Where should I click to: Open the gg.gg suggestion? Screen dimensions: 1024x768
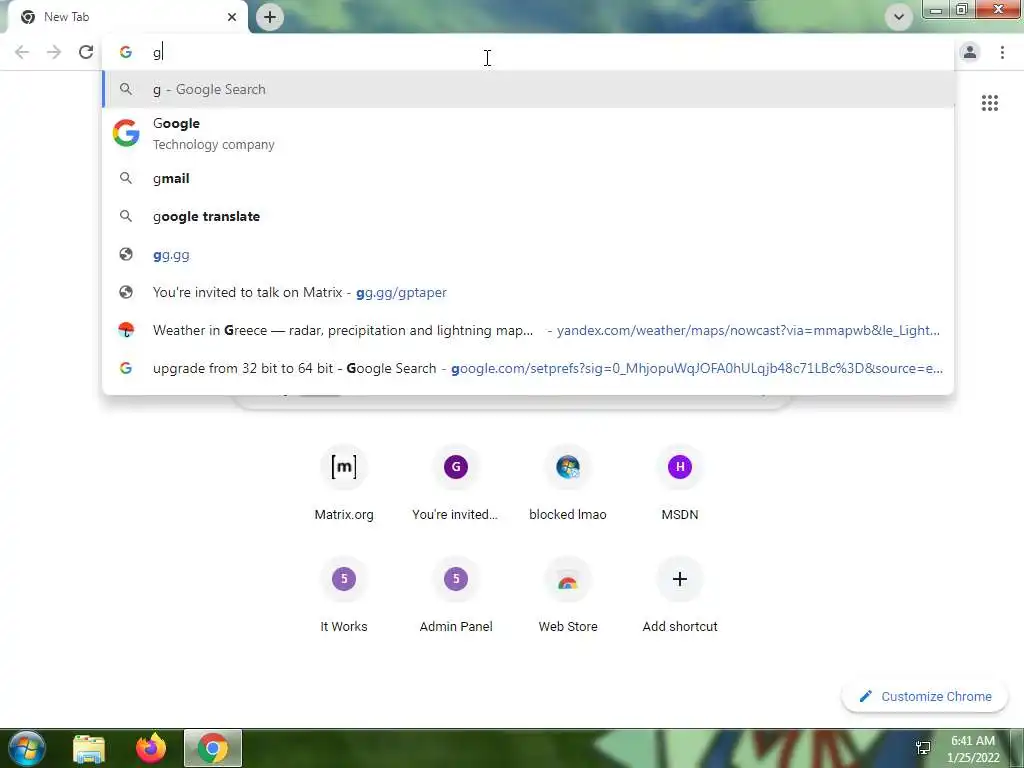point(528,255)
